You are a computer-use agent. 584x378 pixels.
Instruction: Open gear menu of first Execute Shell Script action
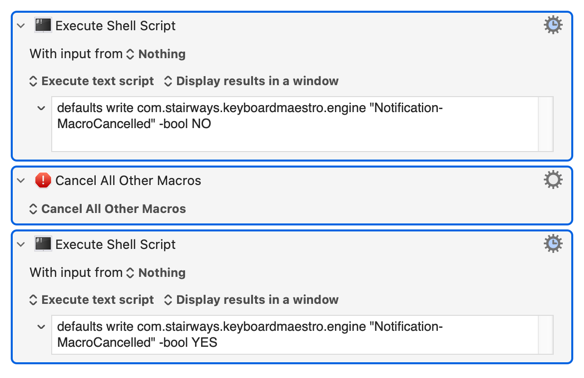[553, 25]
